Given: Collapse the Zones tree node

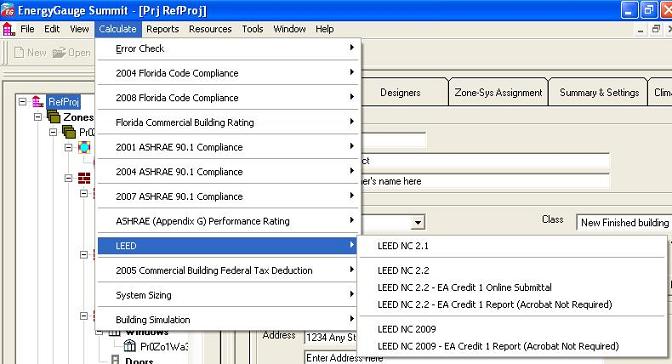Looking at the screenshot, I should click(x=38, y=117).
